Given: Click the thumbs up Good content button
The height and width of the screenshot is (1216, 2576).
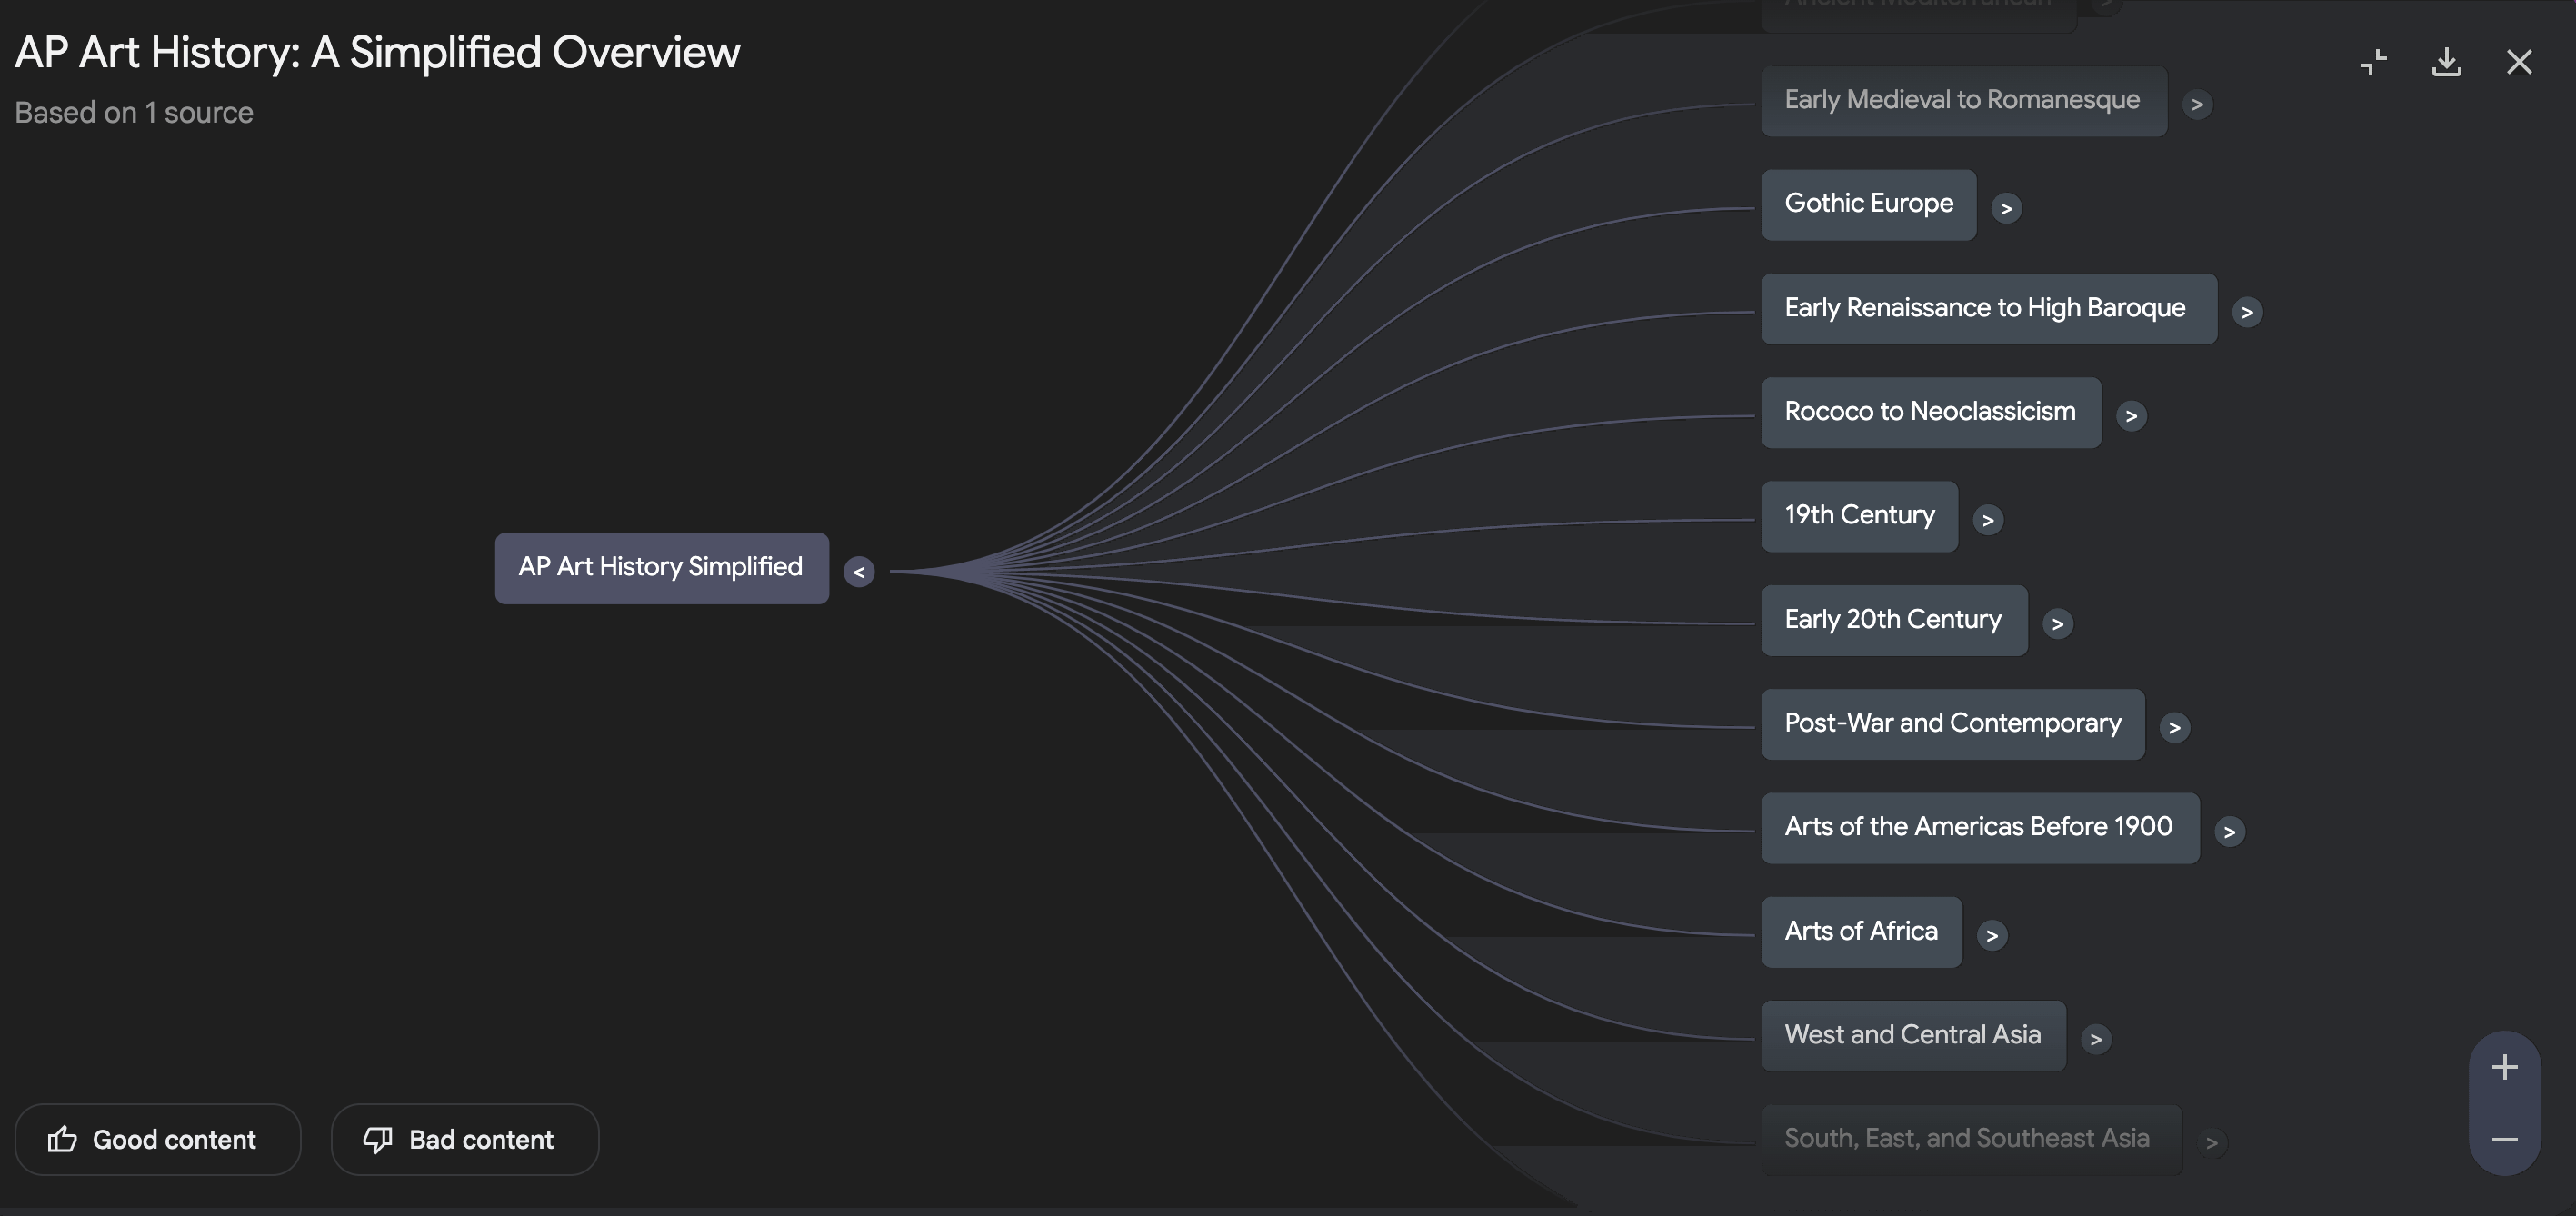Looking at the screenshot, I should click(x=157, y=1139).
